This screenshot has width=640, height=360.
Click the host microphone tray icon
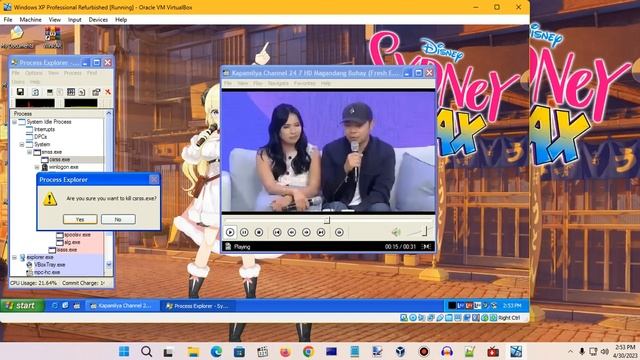[x=582, y=351]
